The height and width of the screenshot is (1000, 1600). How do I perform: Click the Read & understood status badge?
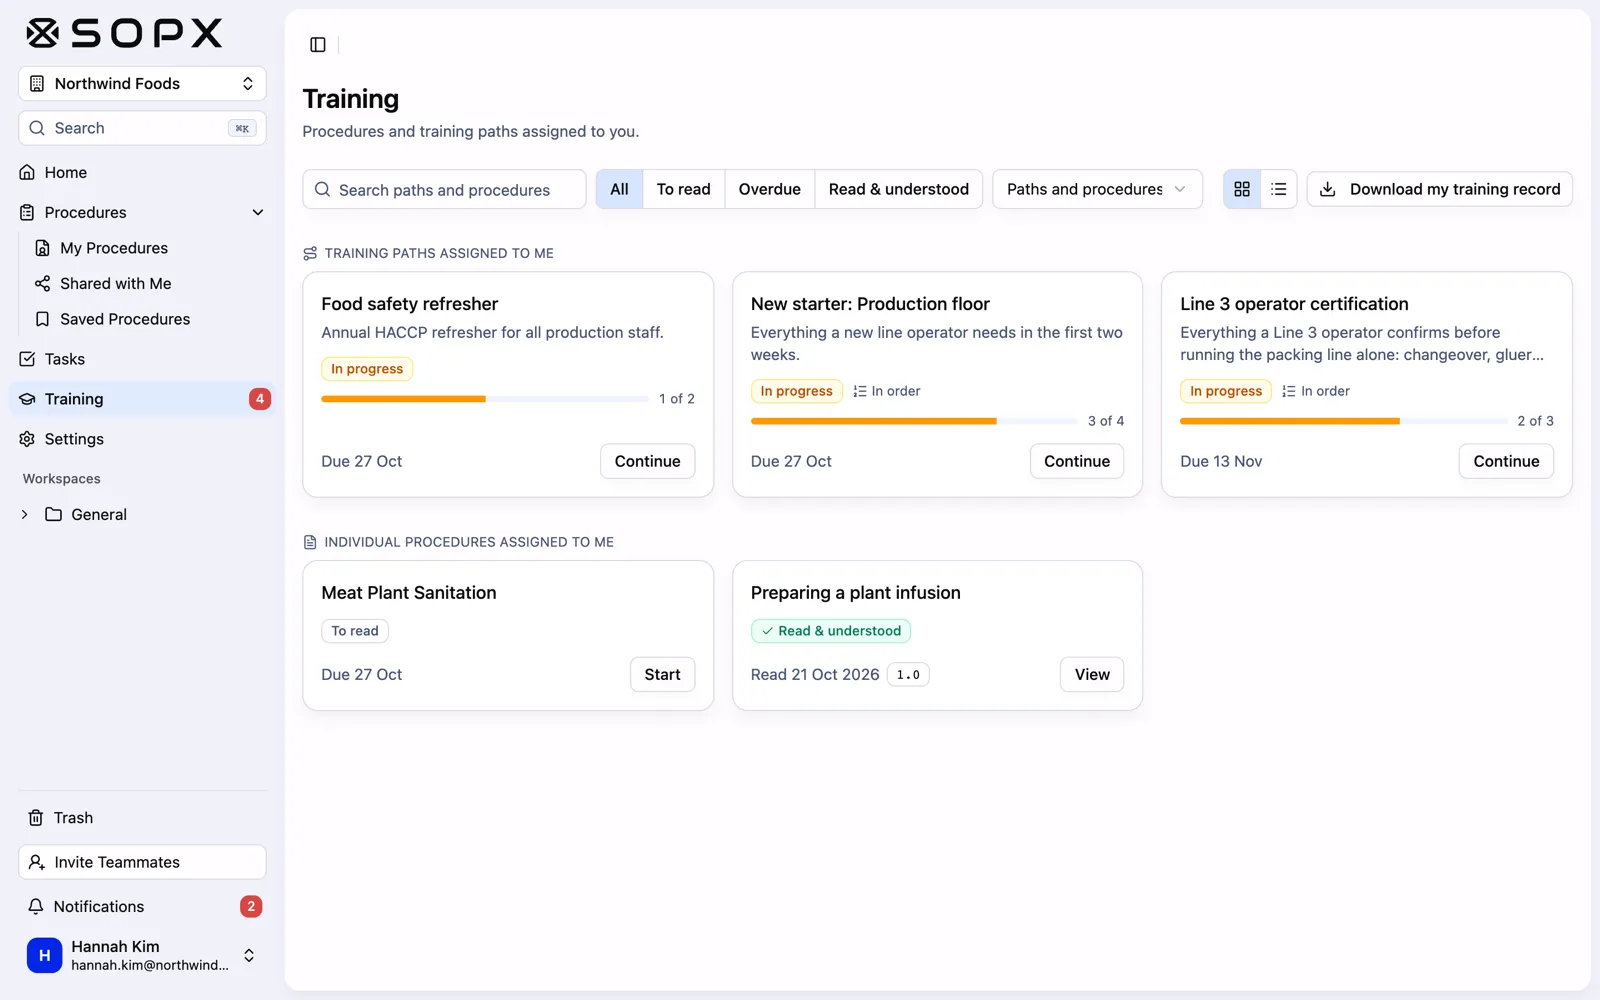click(x=830, y=631)
